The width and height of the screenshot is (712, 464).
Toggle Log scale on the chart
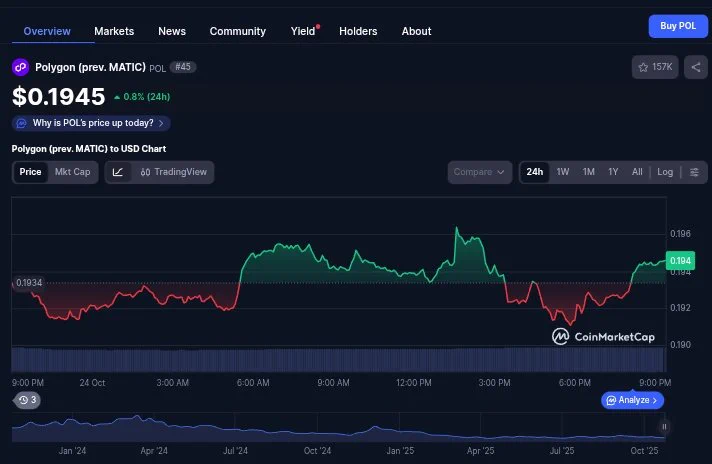point(665,172)
